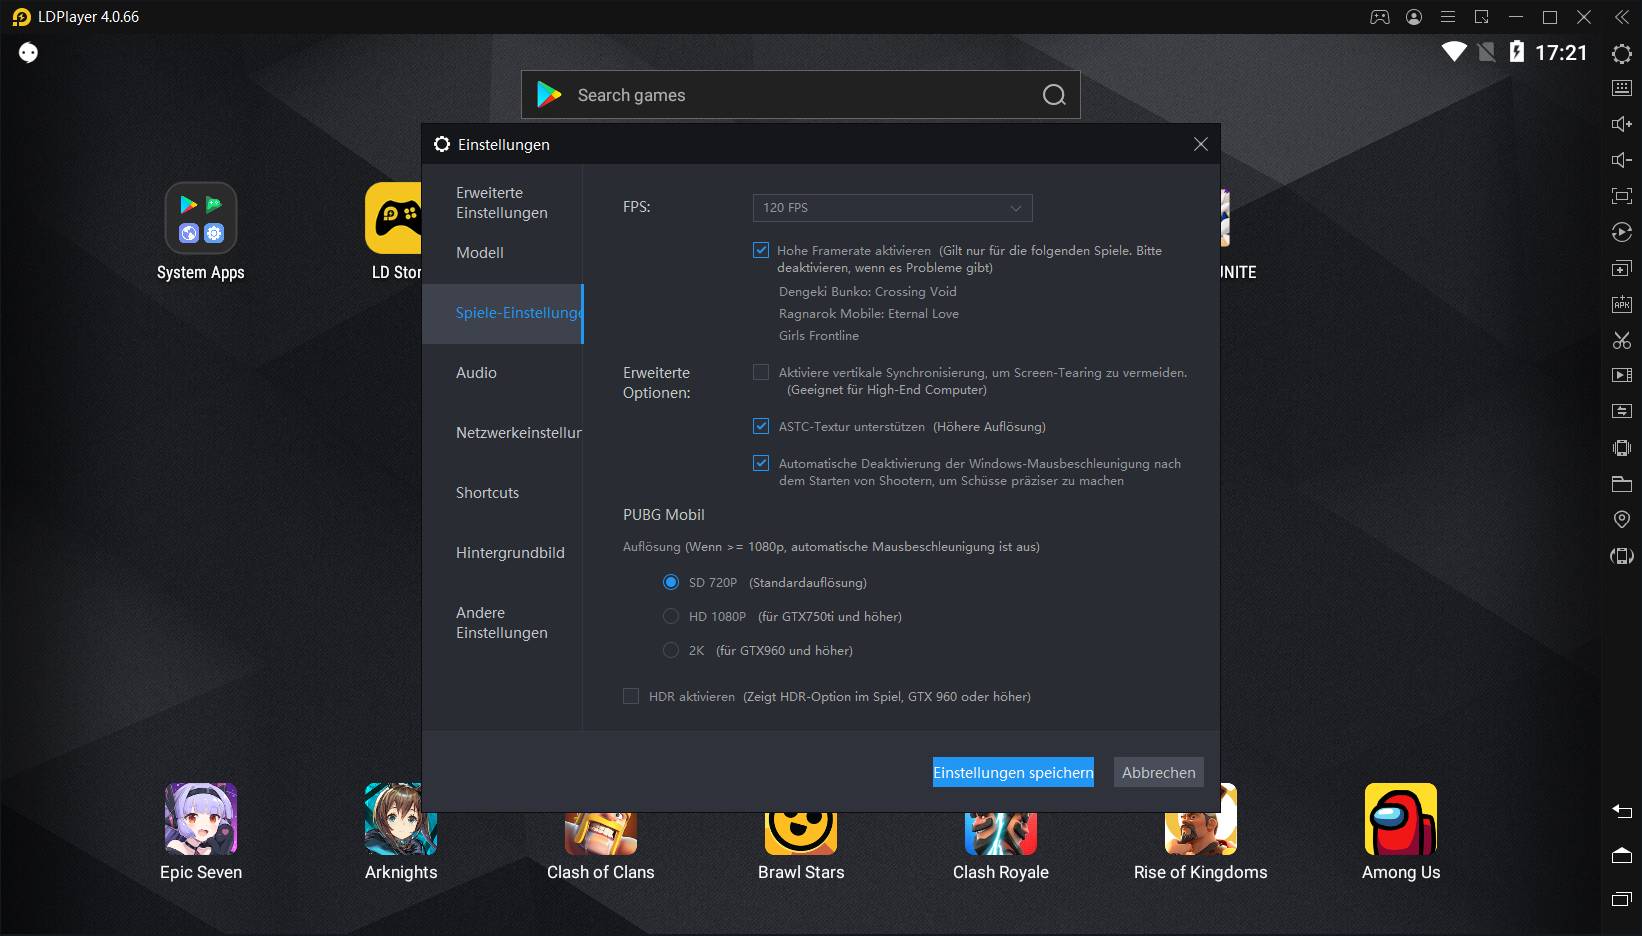Open Erweiterte Einstellungen tab
Viewport: 1642px width, 936px height.
tap(502, 203)
